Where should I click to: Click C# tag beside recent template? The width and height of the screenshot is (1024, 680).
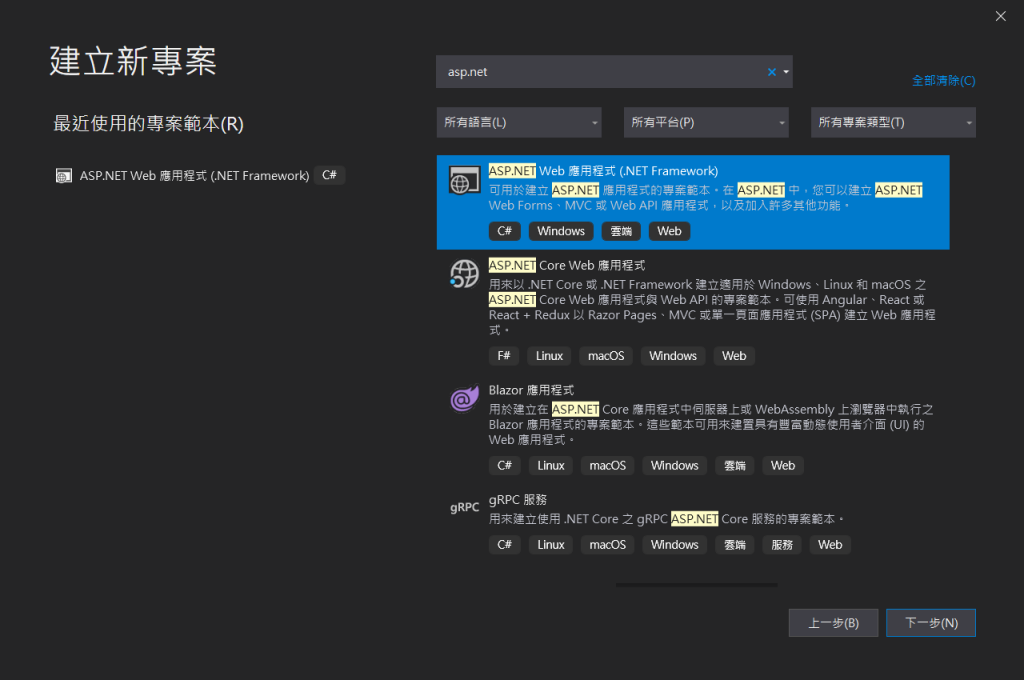coord(329,175)
